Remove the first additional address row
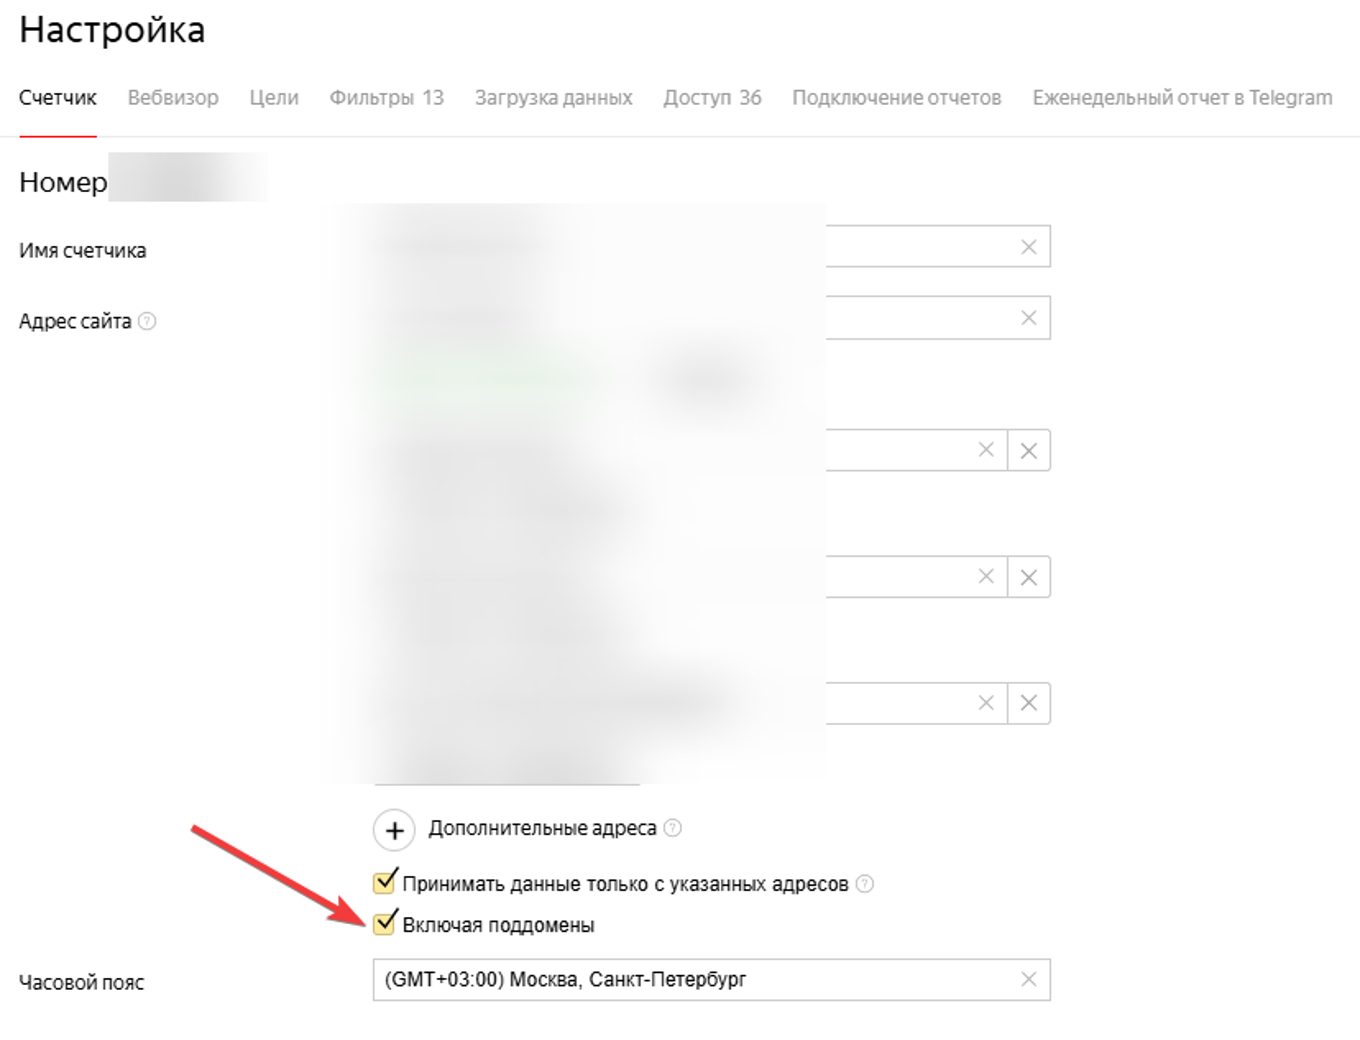This screenshot has height=1040, width=1360. (x=1028, y=451)
